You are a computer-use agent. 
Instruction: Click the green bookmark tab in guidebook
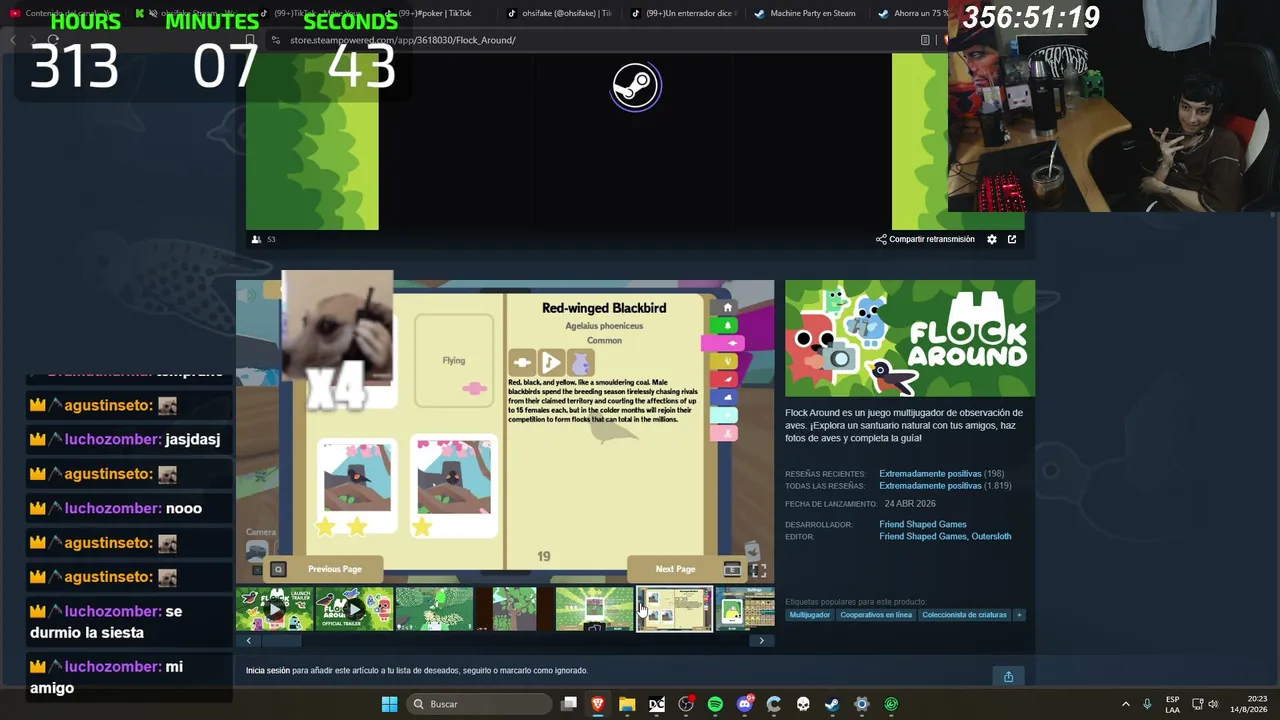(724, 325)
